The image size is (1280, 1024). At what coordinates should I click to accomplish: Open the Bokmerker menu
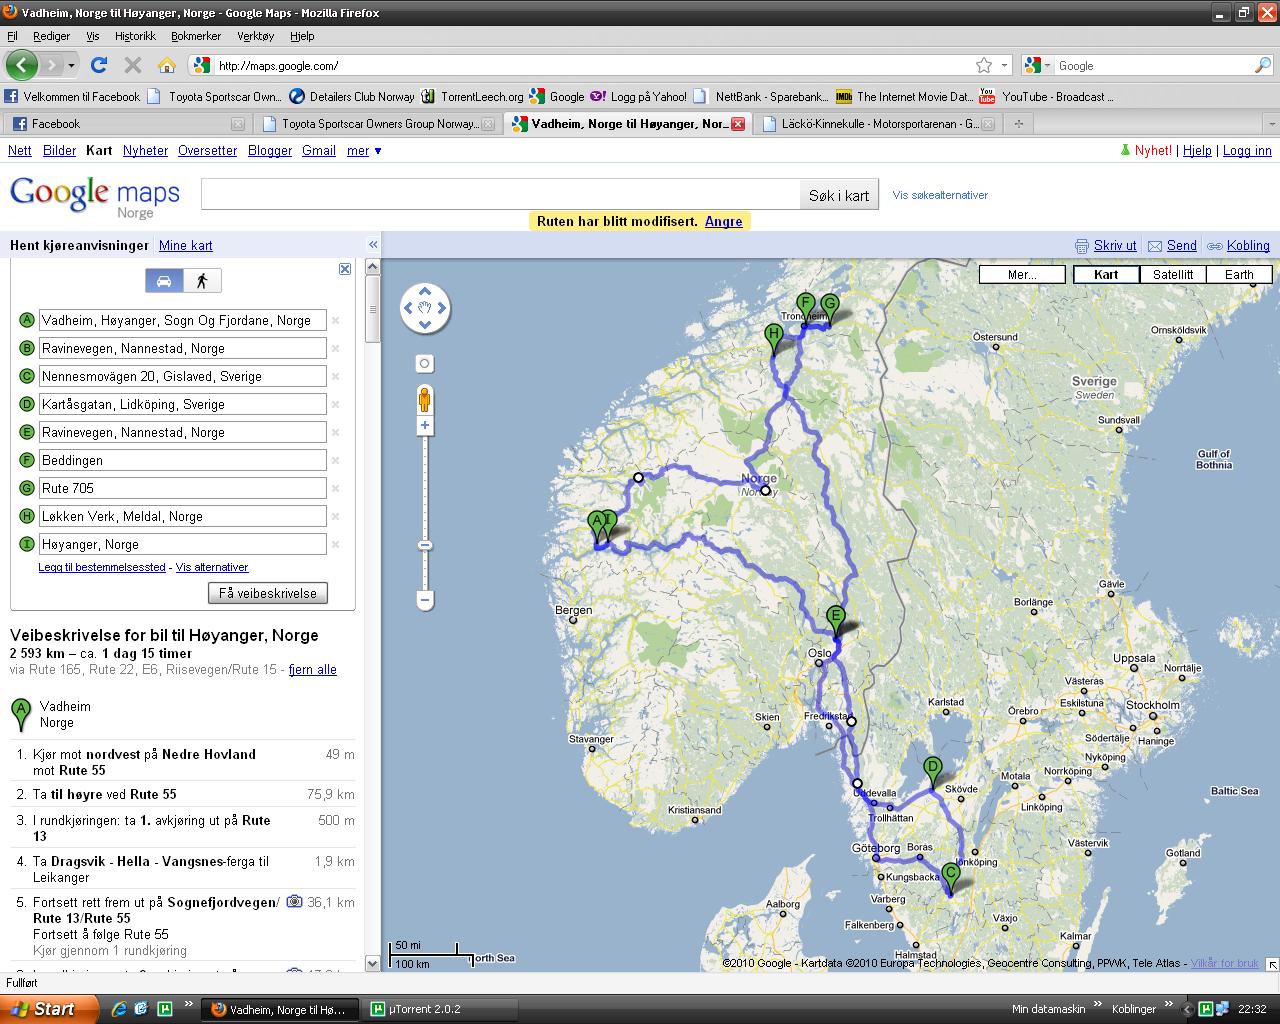click(x=195, y=36)
